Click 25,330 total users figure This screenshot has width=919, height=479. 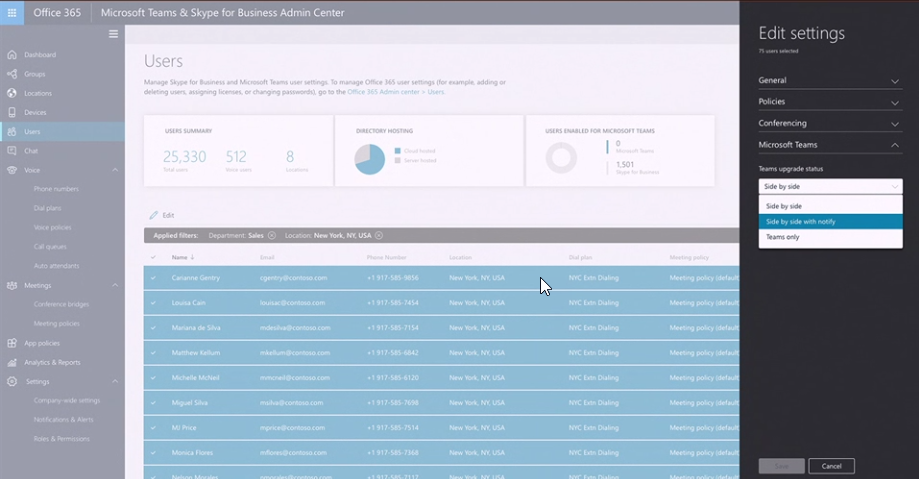coord(185,157)
